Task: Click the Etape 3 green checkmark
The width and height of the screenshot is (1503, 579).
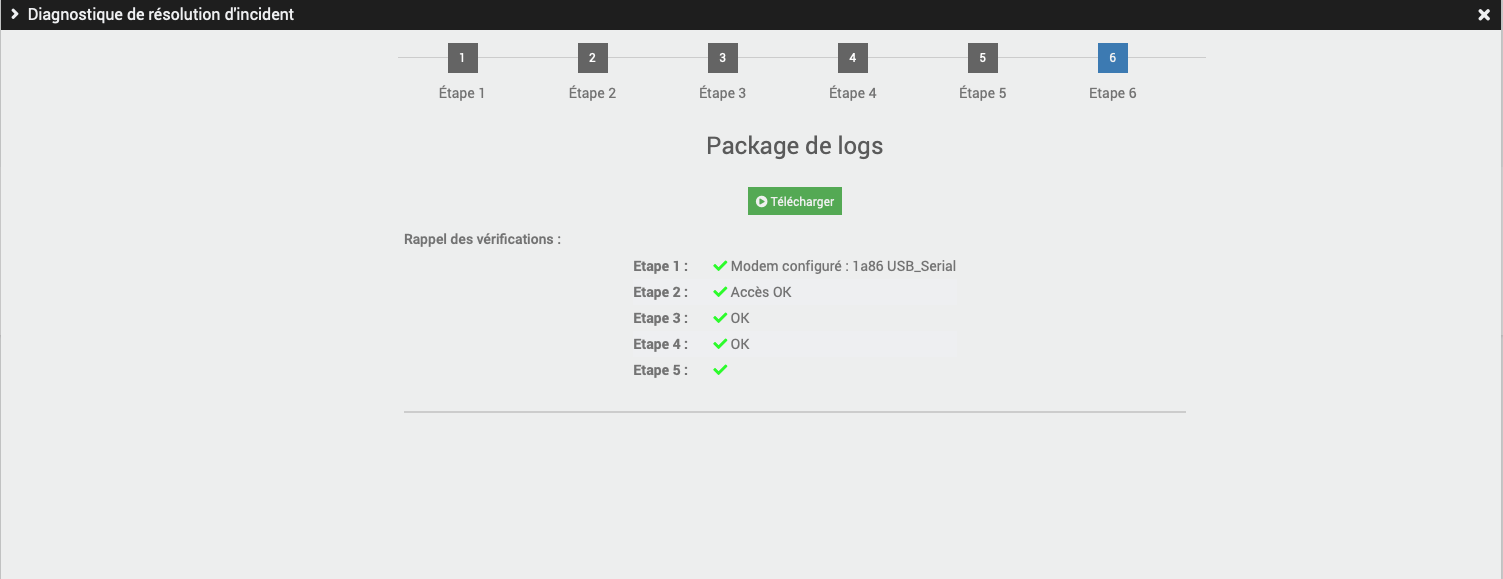Action: click(x=719, y=318)
